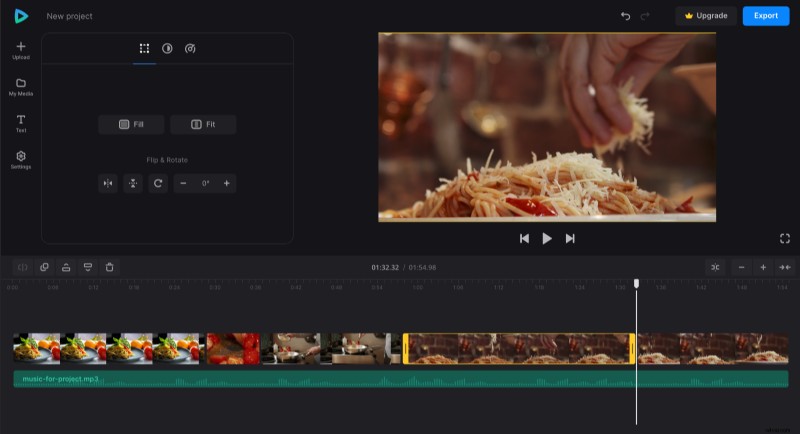Image resolution: width=800 pixels, height=434 pixels.
Task: Undo the last action
Action: pyautogui.click(x=626, y=16)
